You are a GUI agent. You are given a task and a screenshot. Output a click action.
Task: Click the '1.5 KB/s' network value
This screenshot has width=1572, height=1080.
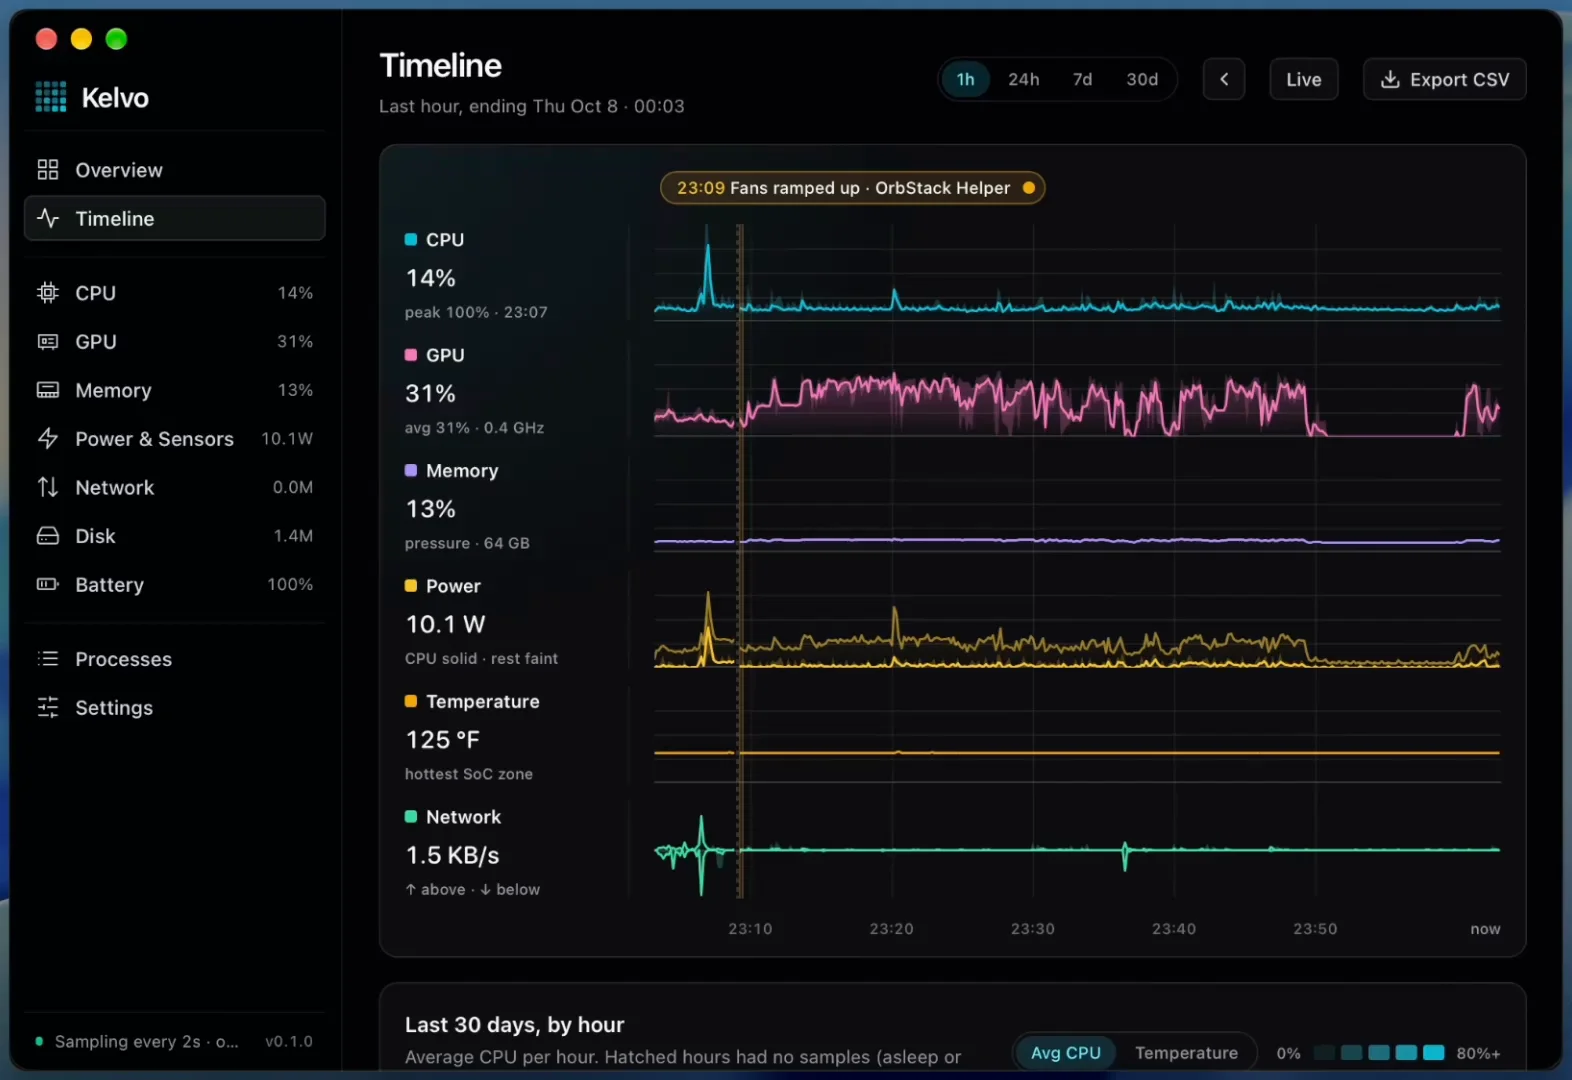tap(452, 855)
